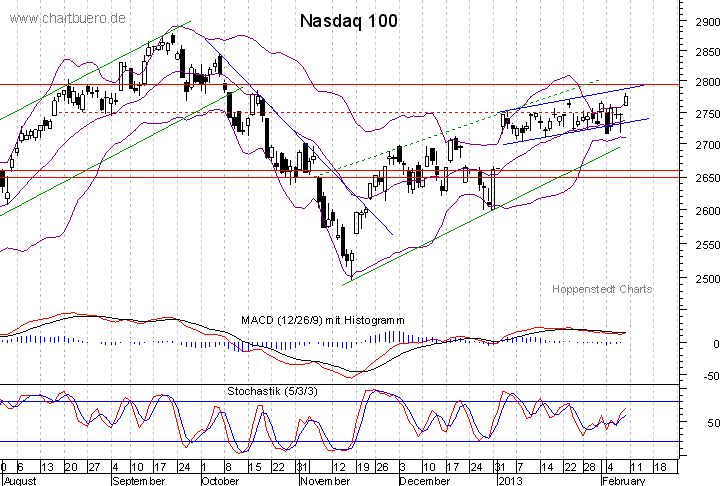Click the 2850 price axis label
Screen dimensions: 723x486
708,52
